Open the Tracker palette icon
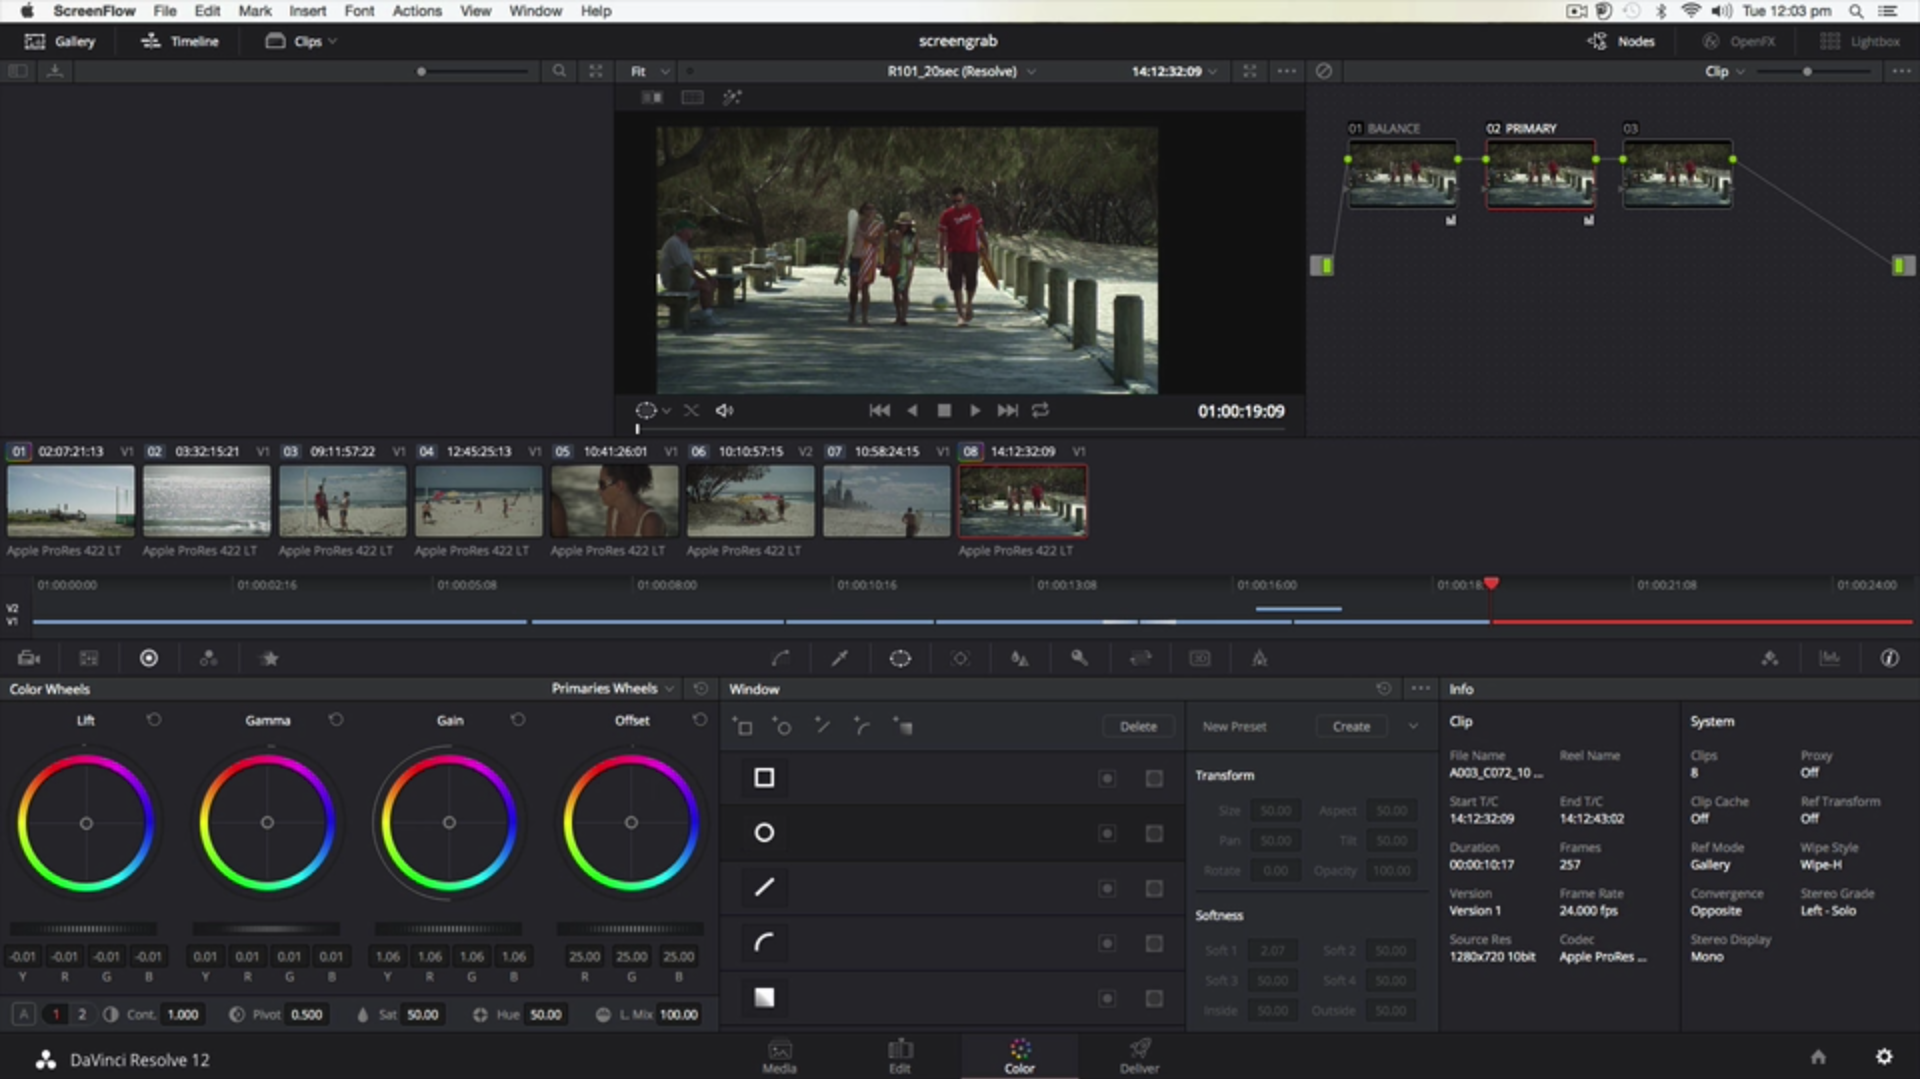The width and height of the screenshot is (1920, 1079). click(x=960, y=658)
